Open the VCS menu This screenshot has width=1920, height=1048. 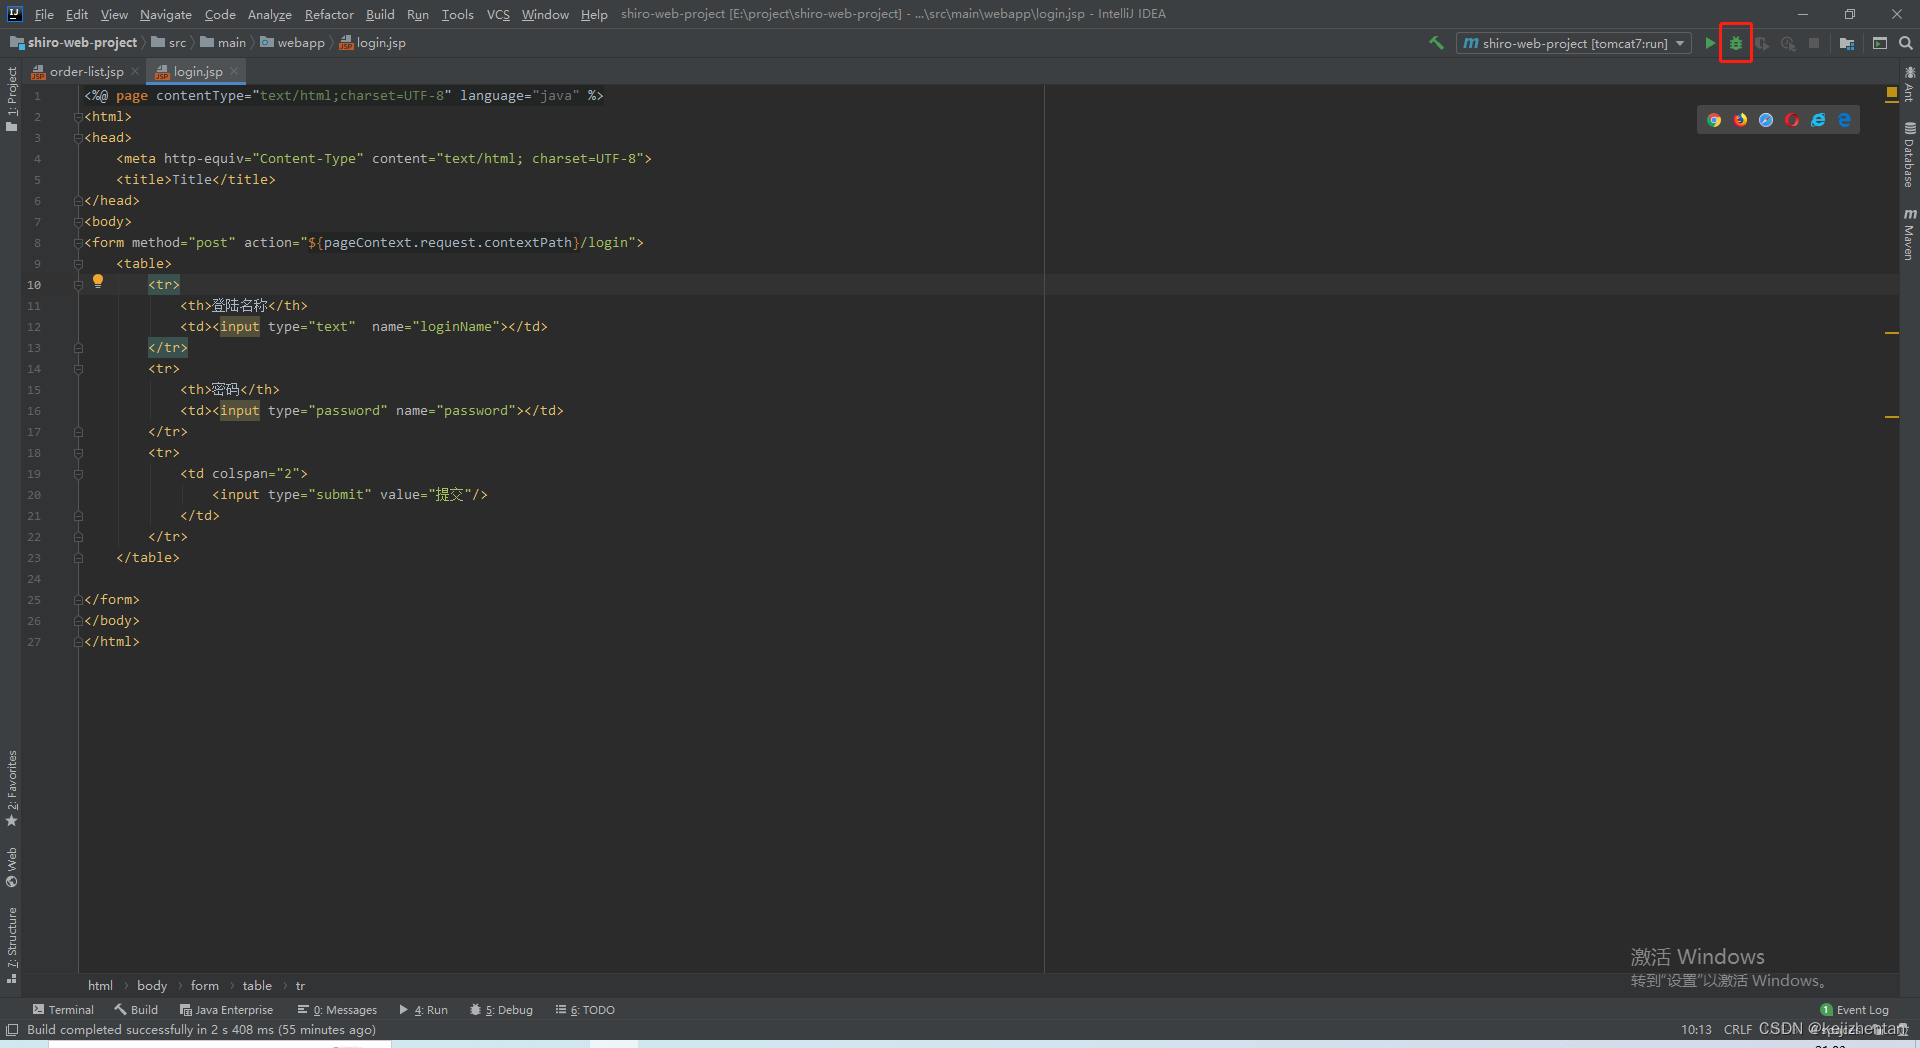coord(498,14)
